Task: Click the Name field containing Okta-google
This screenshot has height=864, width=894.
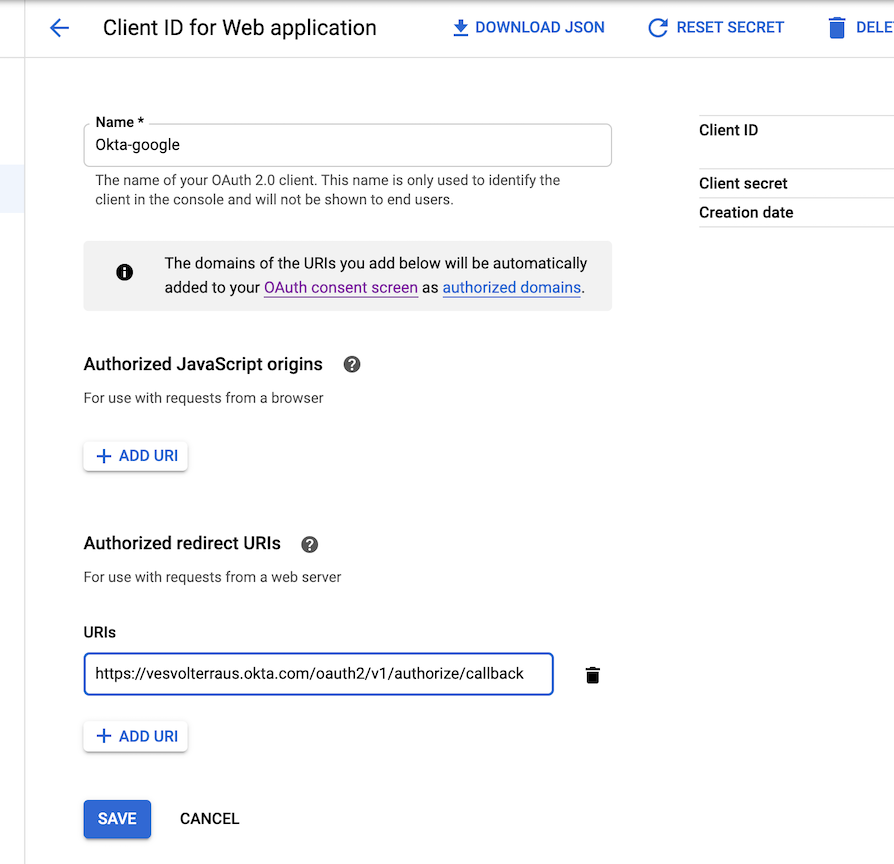Action: (x=347, y=145)
